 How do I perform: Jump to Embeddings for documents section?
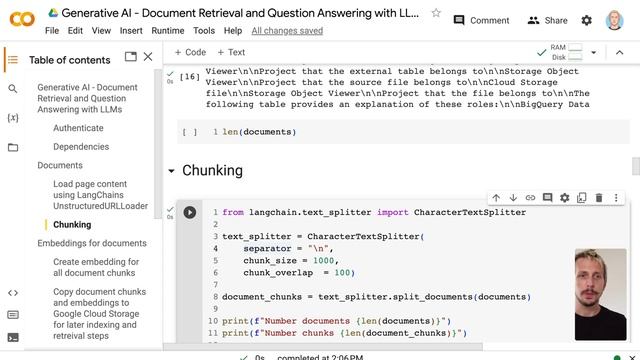click(x=92, y=243)
